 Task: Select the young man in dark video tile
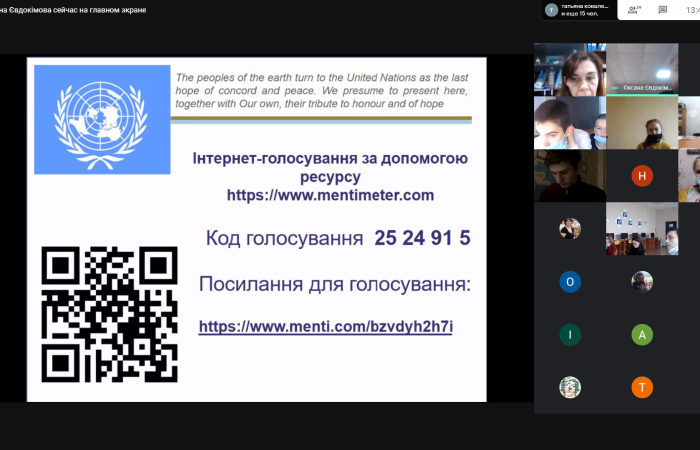tap(570, 176)
